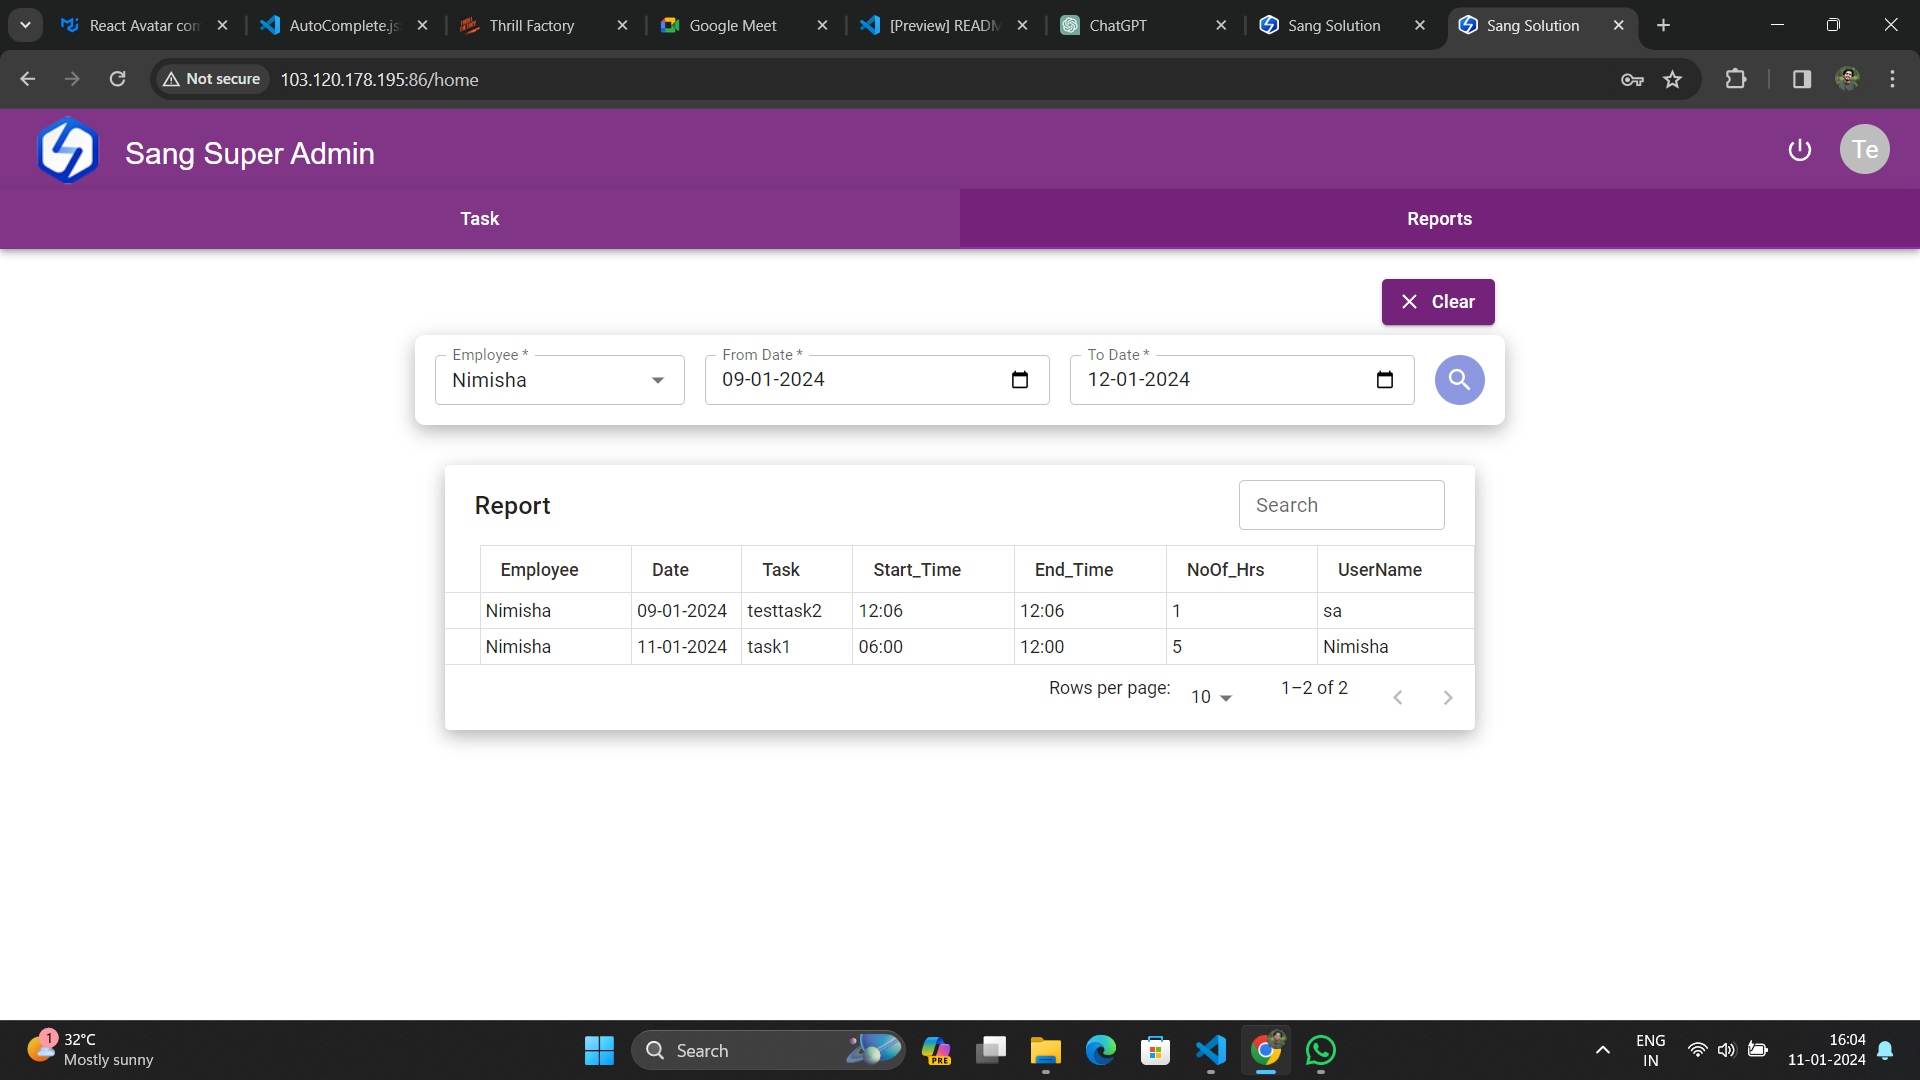The width and height of the screenshot is (1920, 1080).
Task: Click the power logout icon
Action: (1799, 150)
